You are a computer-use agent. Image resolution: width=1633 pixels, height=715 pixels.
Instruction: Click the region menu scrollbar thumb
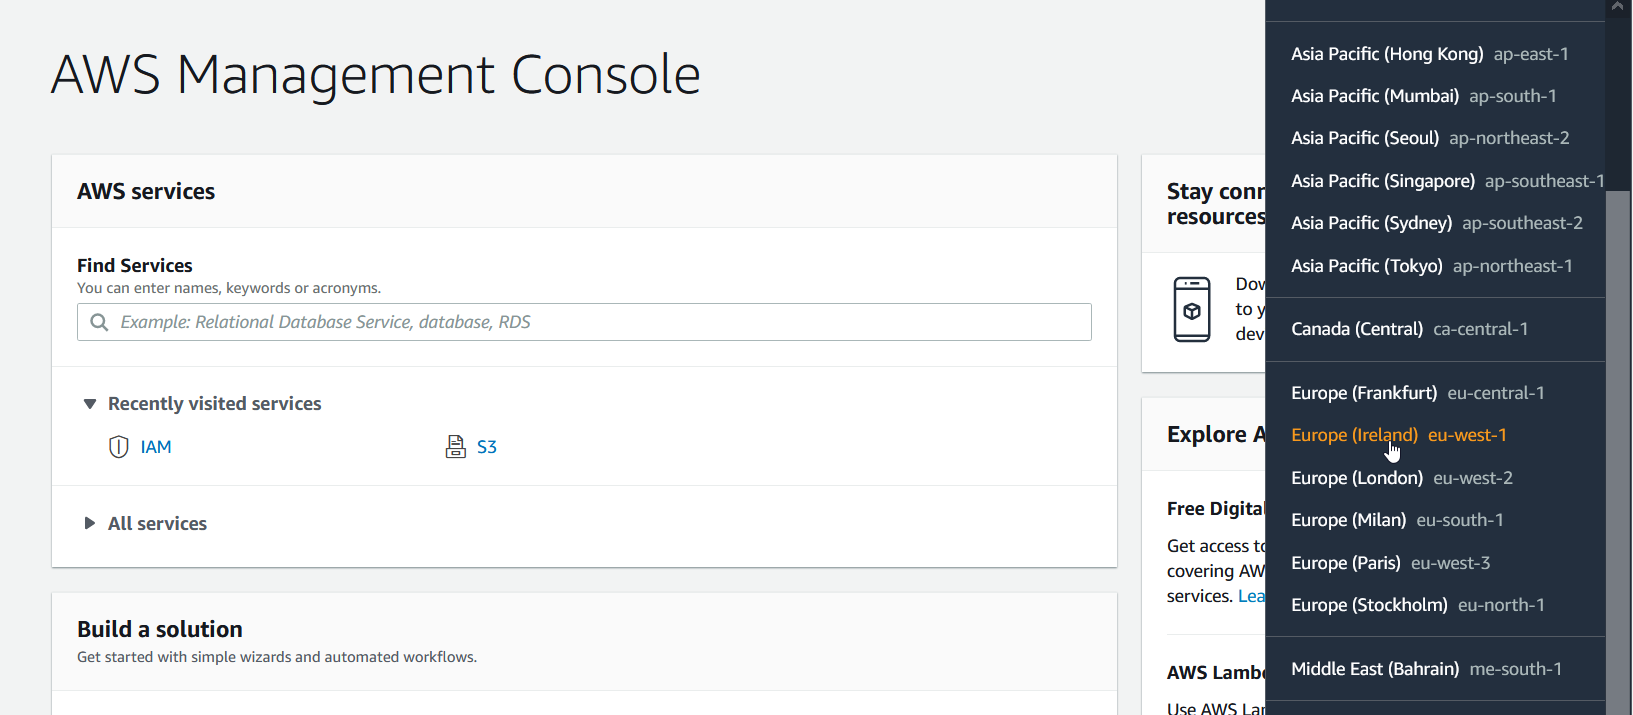(1618, 450)
